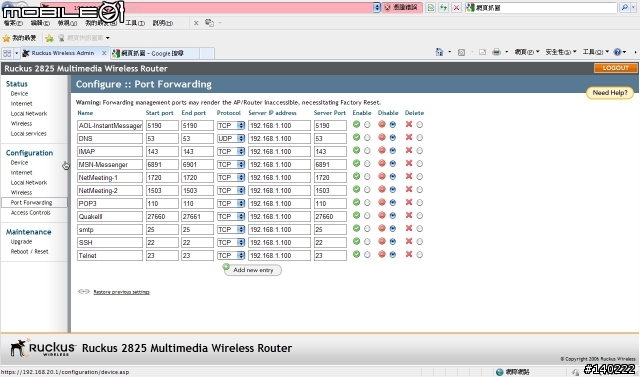This screenshot has height=377, width=640.
Task: Open protocol dropdown for NetMeeting-1 row
Action: coord(231,177)
